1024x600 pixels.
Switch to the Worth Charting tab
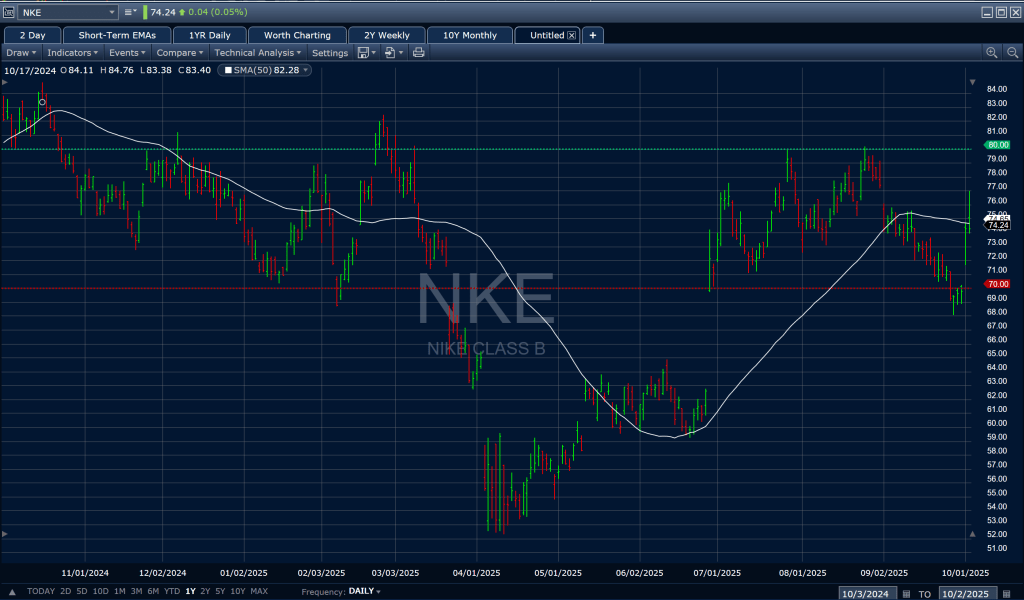[297, 35]
